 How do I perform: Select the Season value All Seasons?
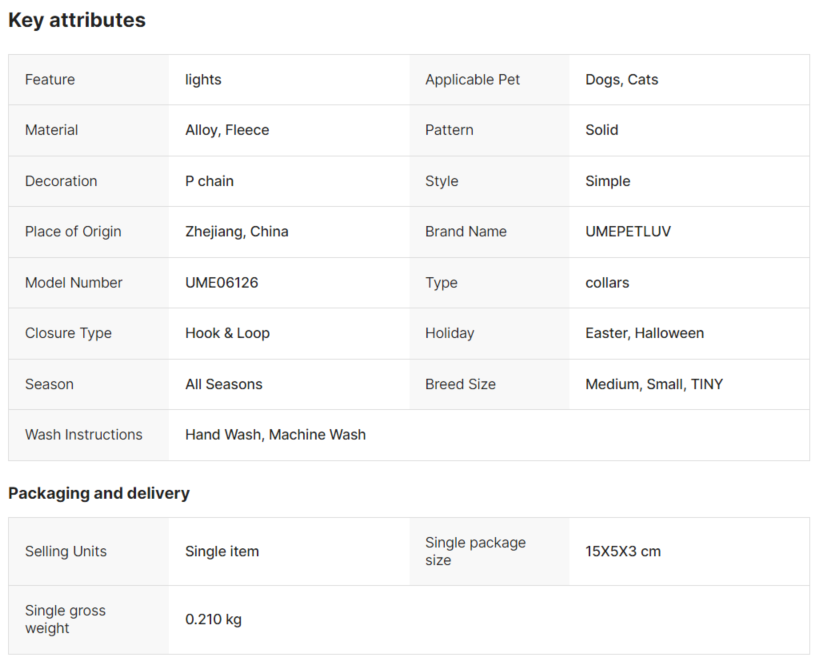224,384
